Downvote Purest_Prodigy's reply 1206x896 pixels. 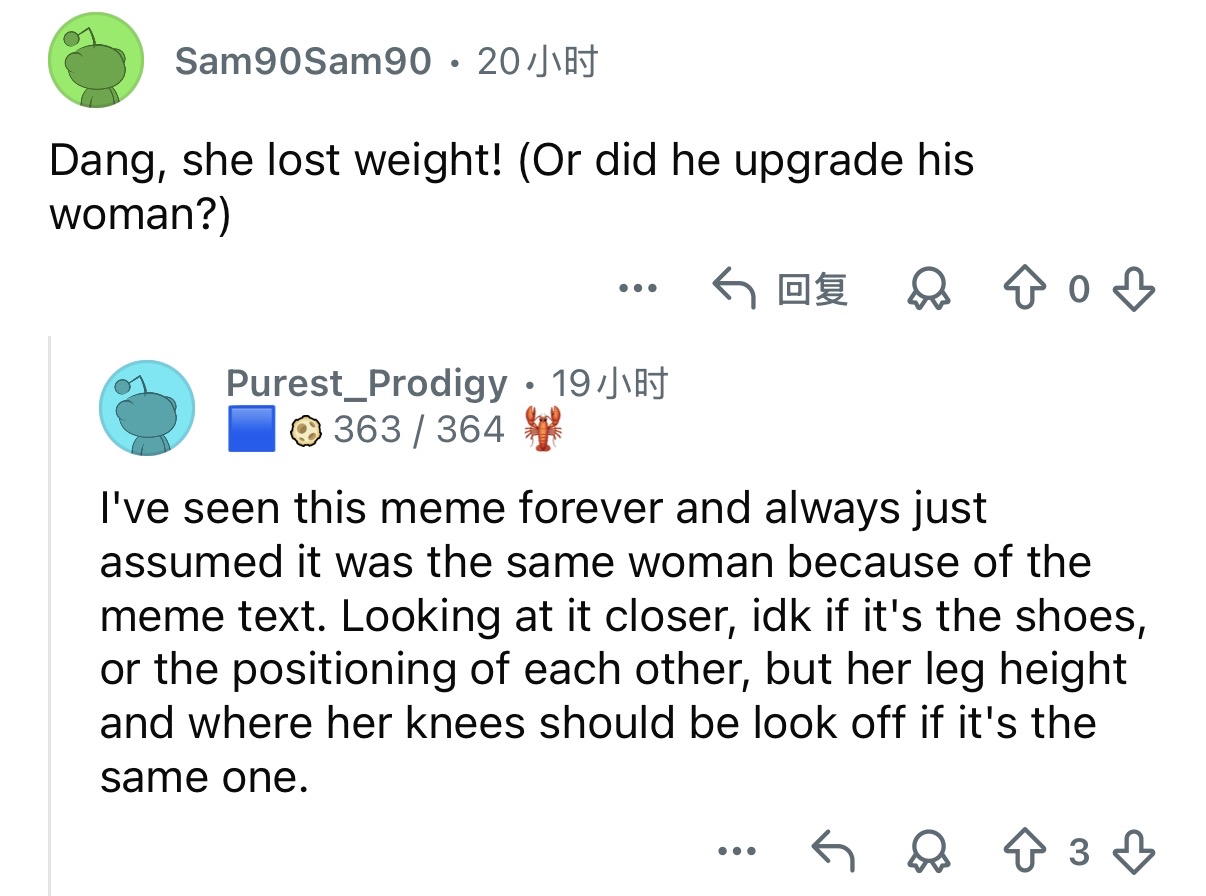pos(1134,852)
